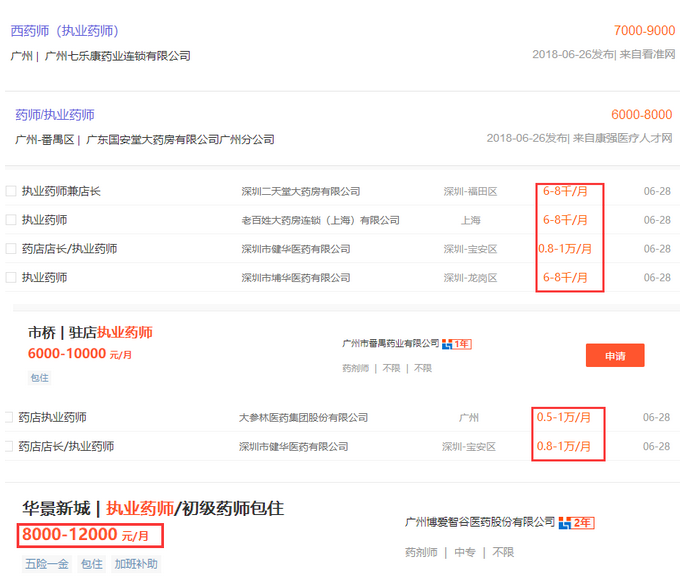
Task: Click the 6000-10000 元/月 salary text
Action: [80, 354]
